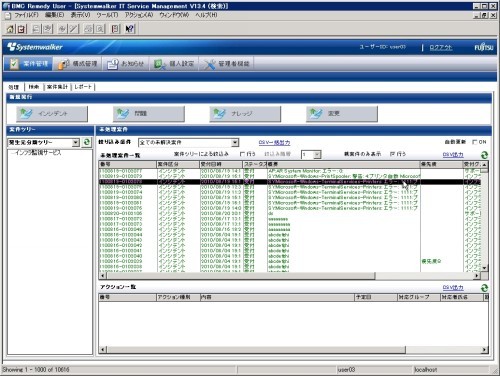The height and width of the screenshot is (376, 500).
Task: Open the ヘルプ(H) menu
Action: [206, 15]
